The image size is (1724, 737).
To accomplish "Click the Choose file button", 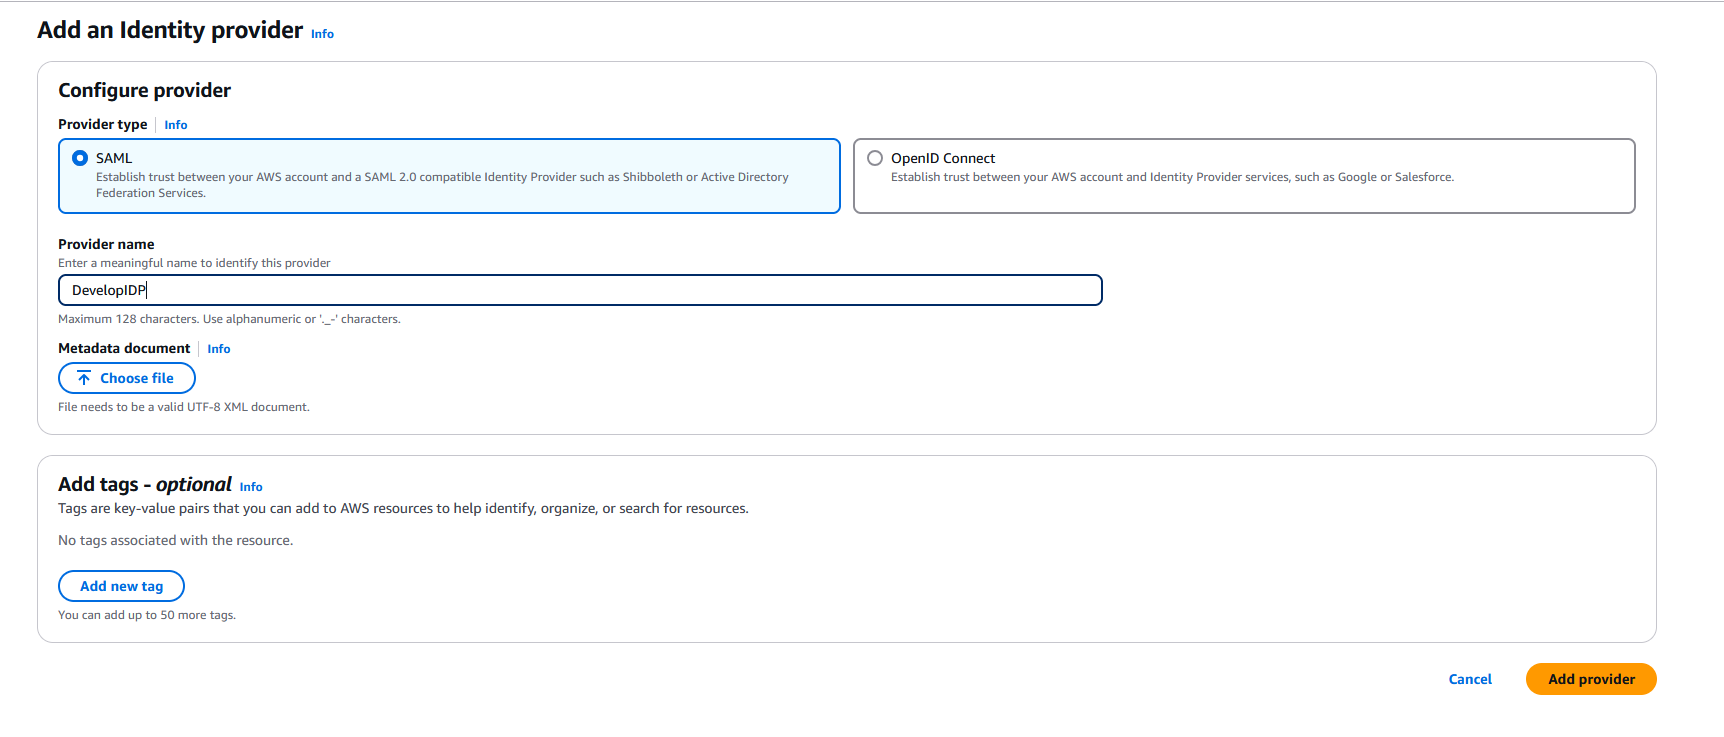I will [127, 378].
